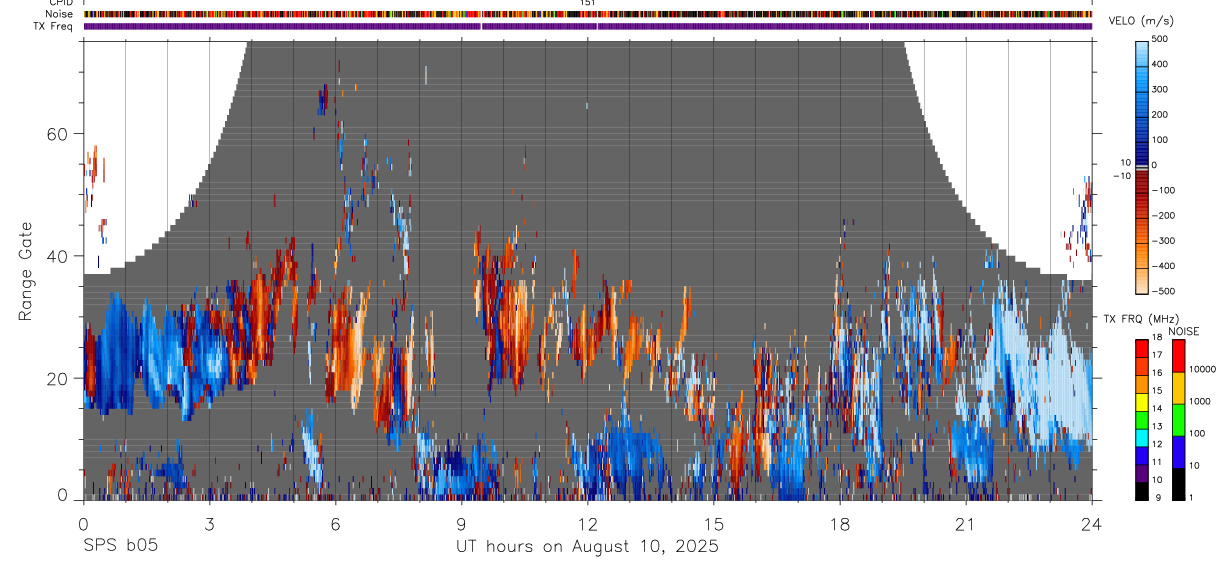Click velocity scale label '-10'
This screenshot has width=1228, height=567.
(1123, 176)
